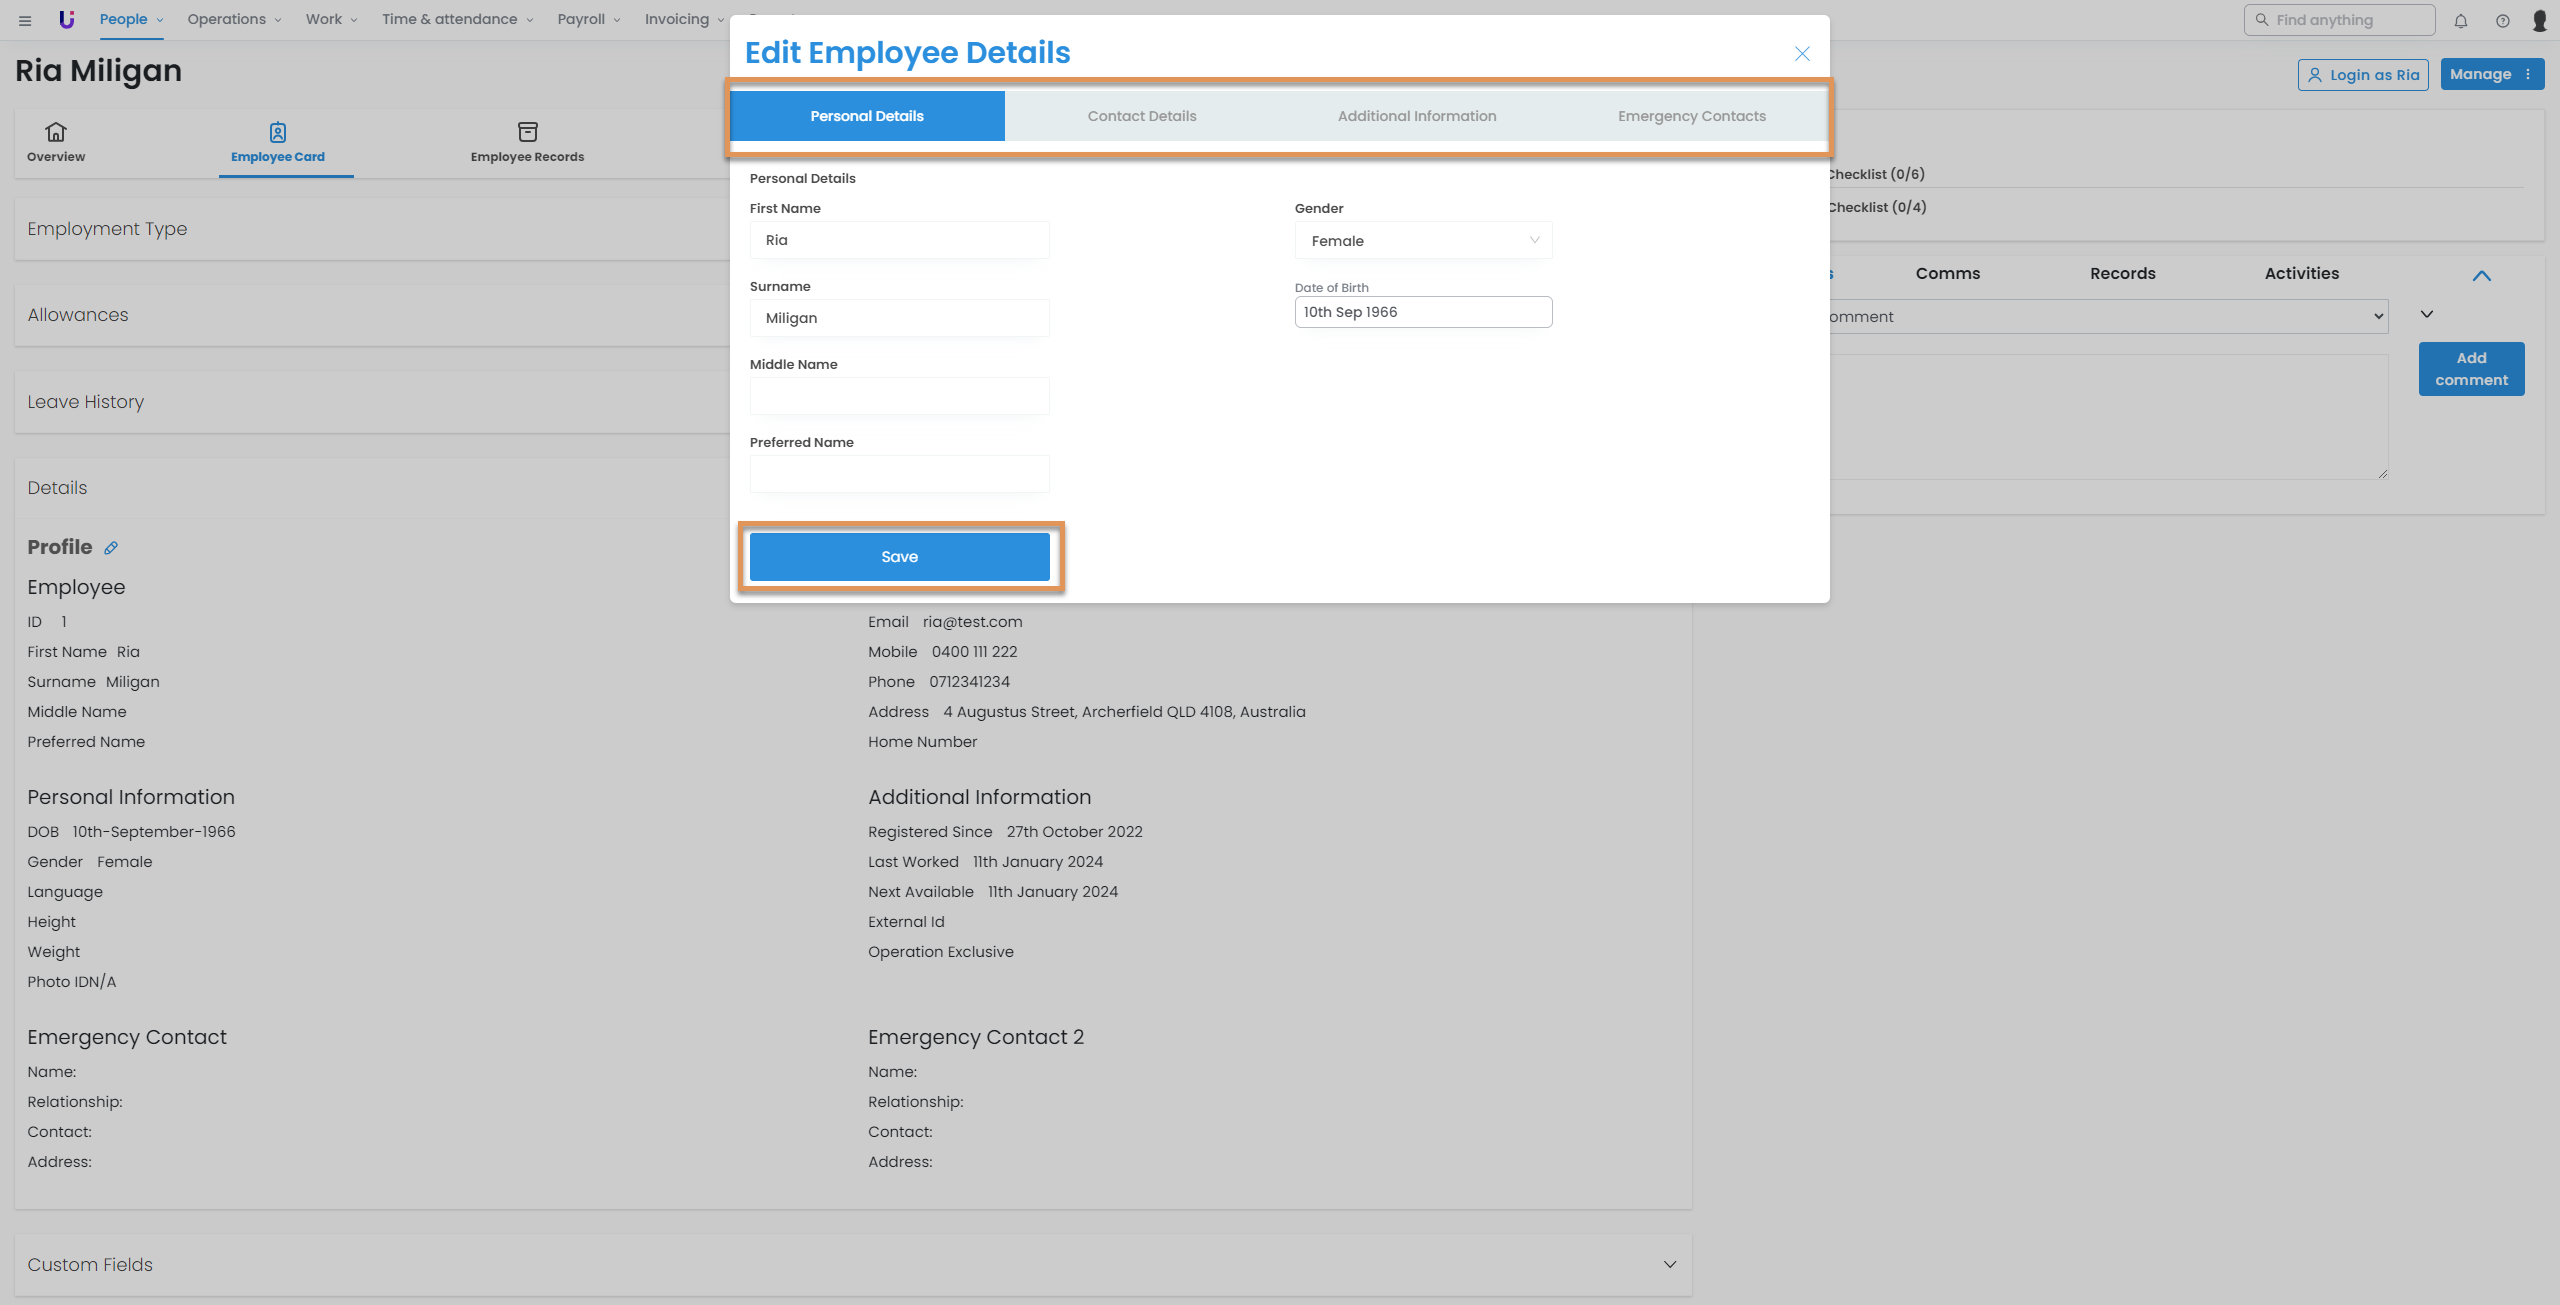Close the Edit Employee Details dialog
Viewport: 2560px width, 1305px height.
[x=1802, y=54]
